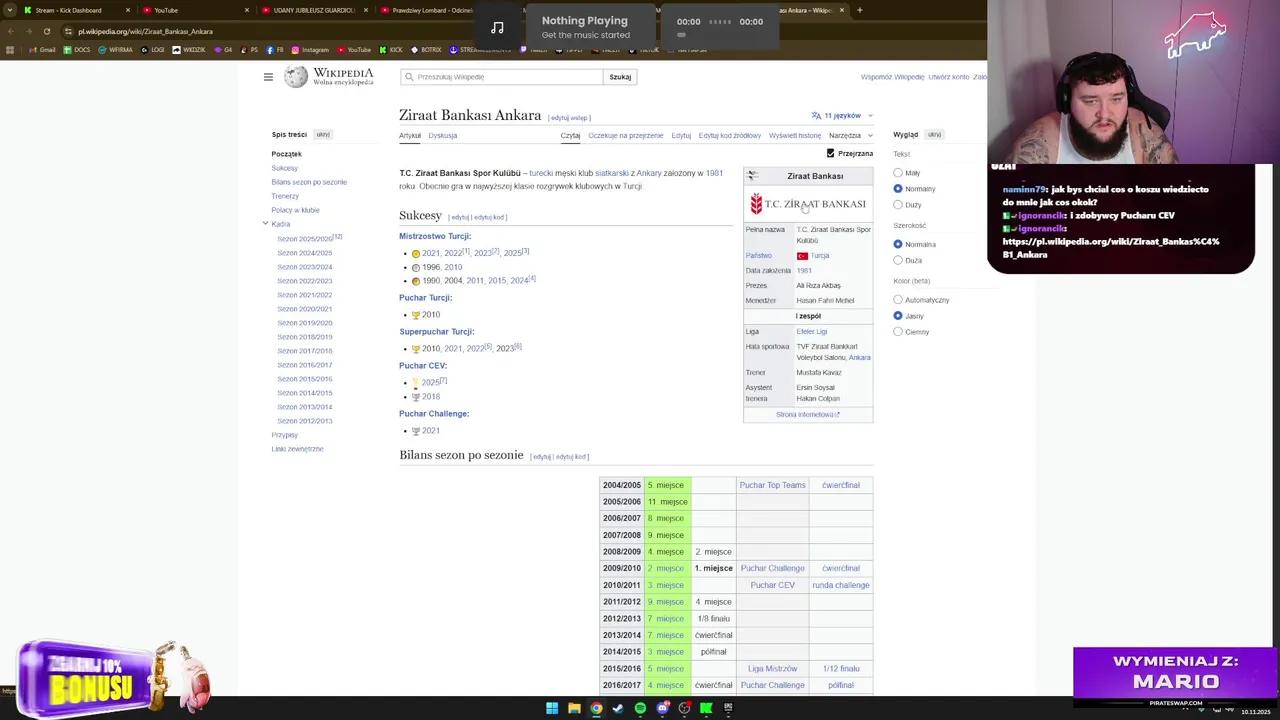
Task: Follow the Wspomóż Wikipedię link
Action: click(x=892, y=77)
